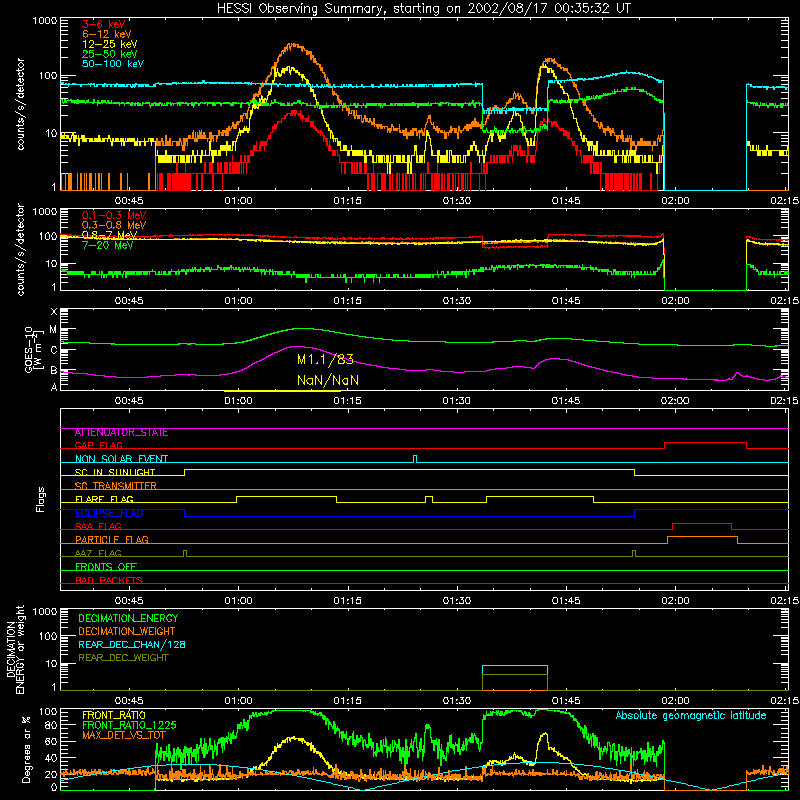Click the MAX_DET_VS_TOT legend label
Image resolution: width=800 pixels, height=800 pixels.
pyautogui.click(x=124, y=735)
